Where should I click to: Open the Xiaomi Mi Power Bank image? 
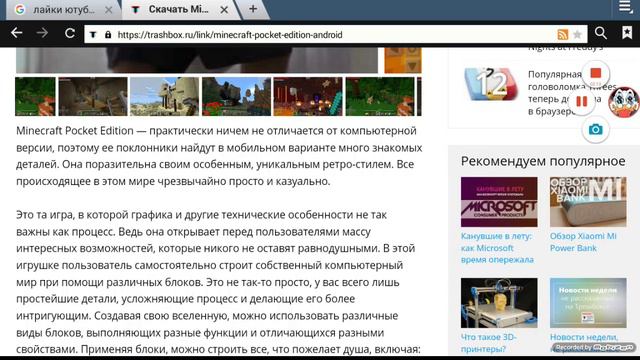(588, 202)
